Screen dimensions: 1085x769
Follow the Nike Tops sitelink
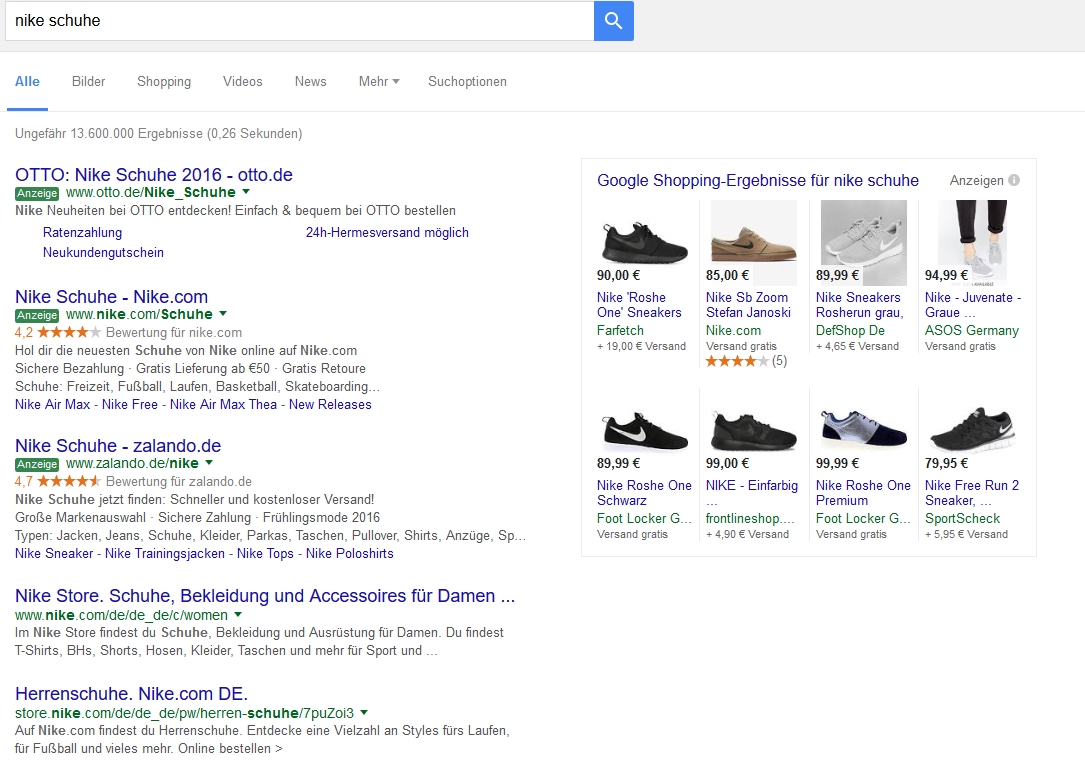(x=265, y=553)
